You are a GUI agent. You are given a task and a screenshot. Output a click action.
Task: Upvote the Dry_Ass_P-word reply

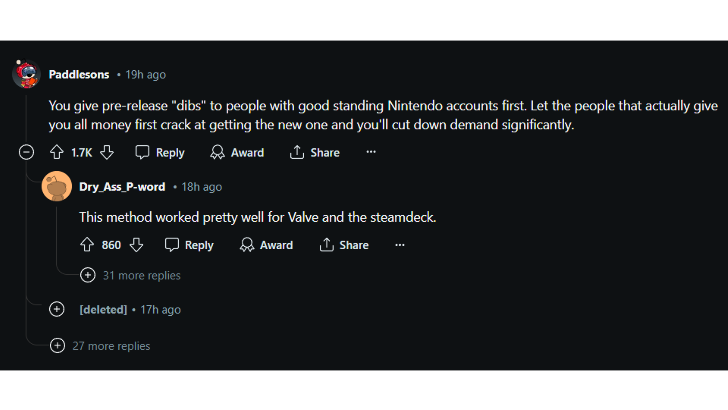click(87, 245)
